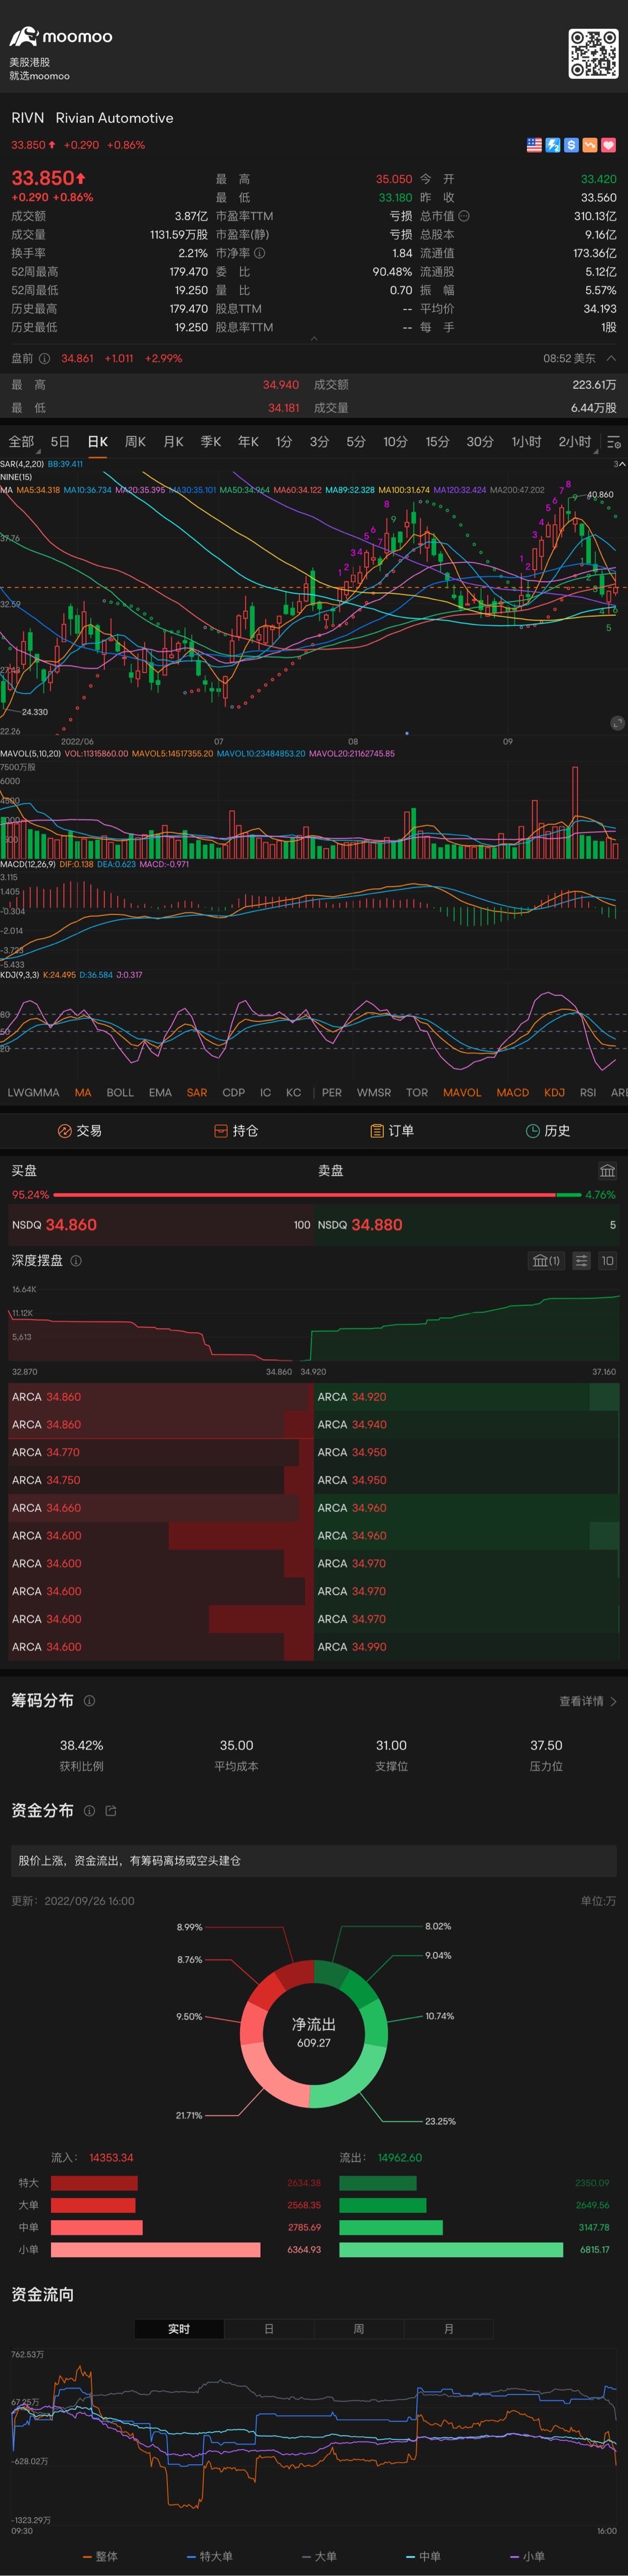Select 月 capital flow tab
This screenshot has height=2576, width=628.
(449, 2329)
